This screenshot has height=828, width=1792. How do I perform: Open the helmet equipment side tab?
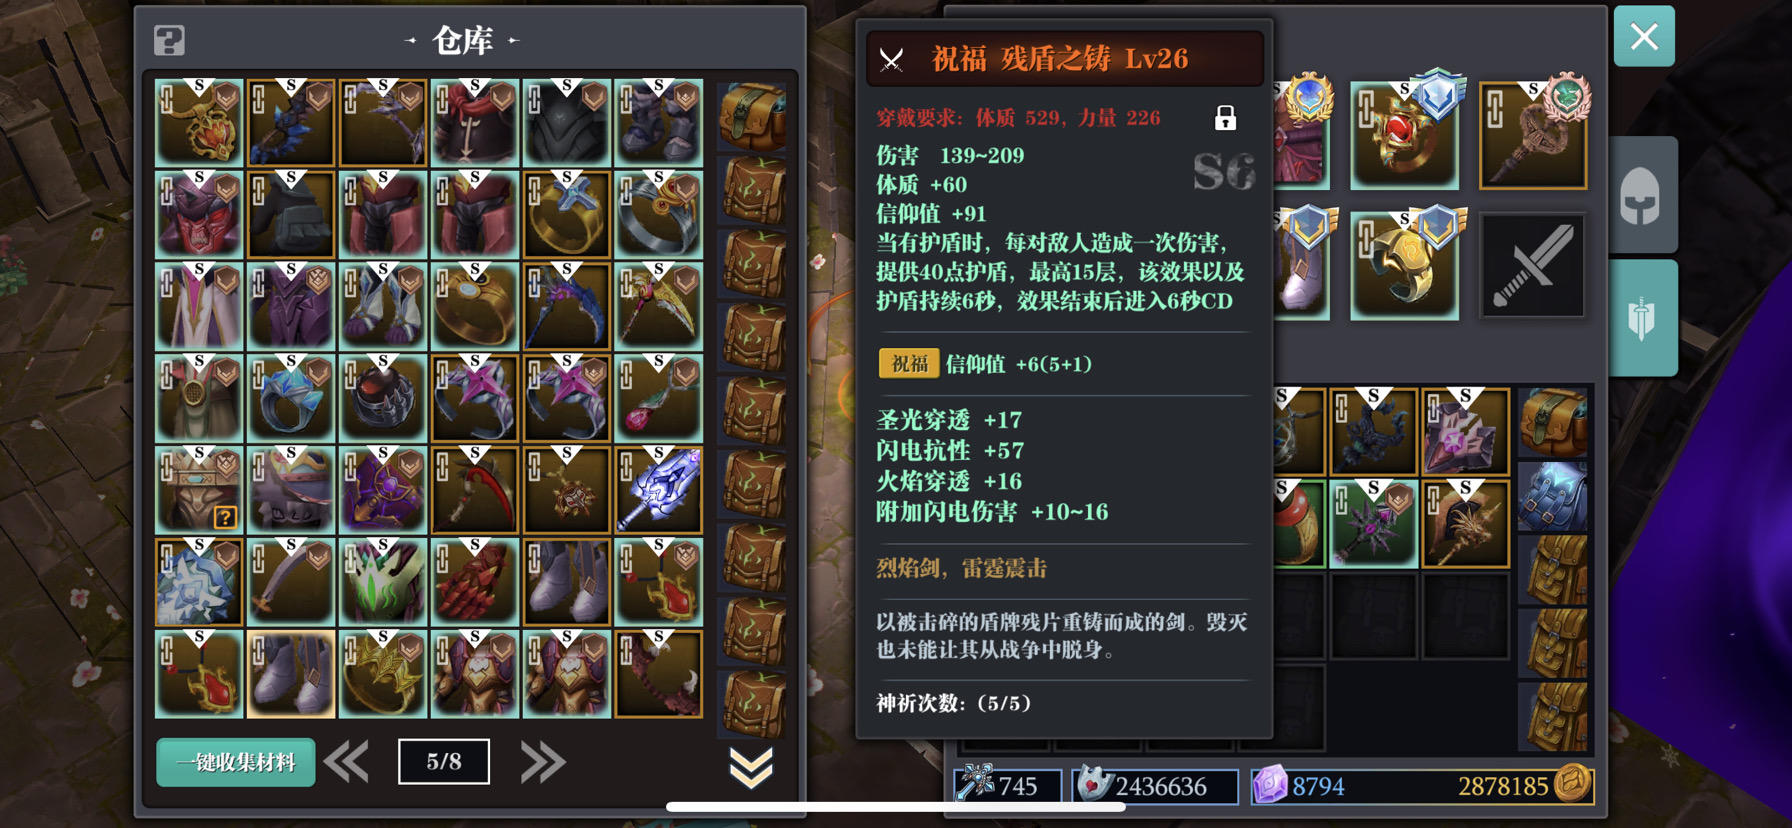pyautogui.click(x=1641, y=195)
